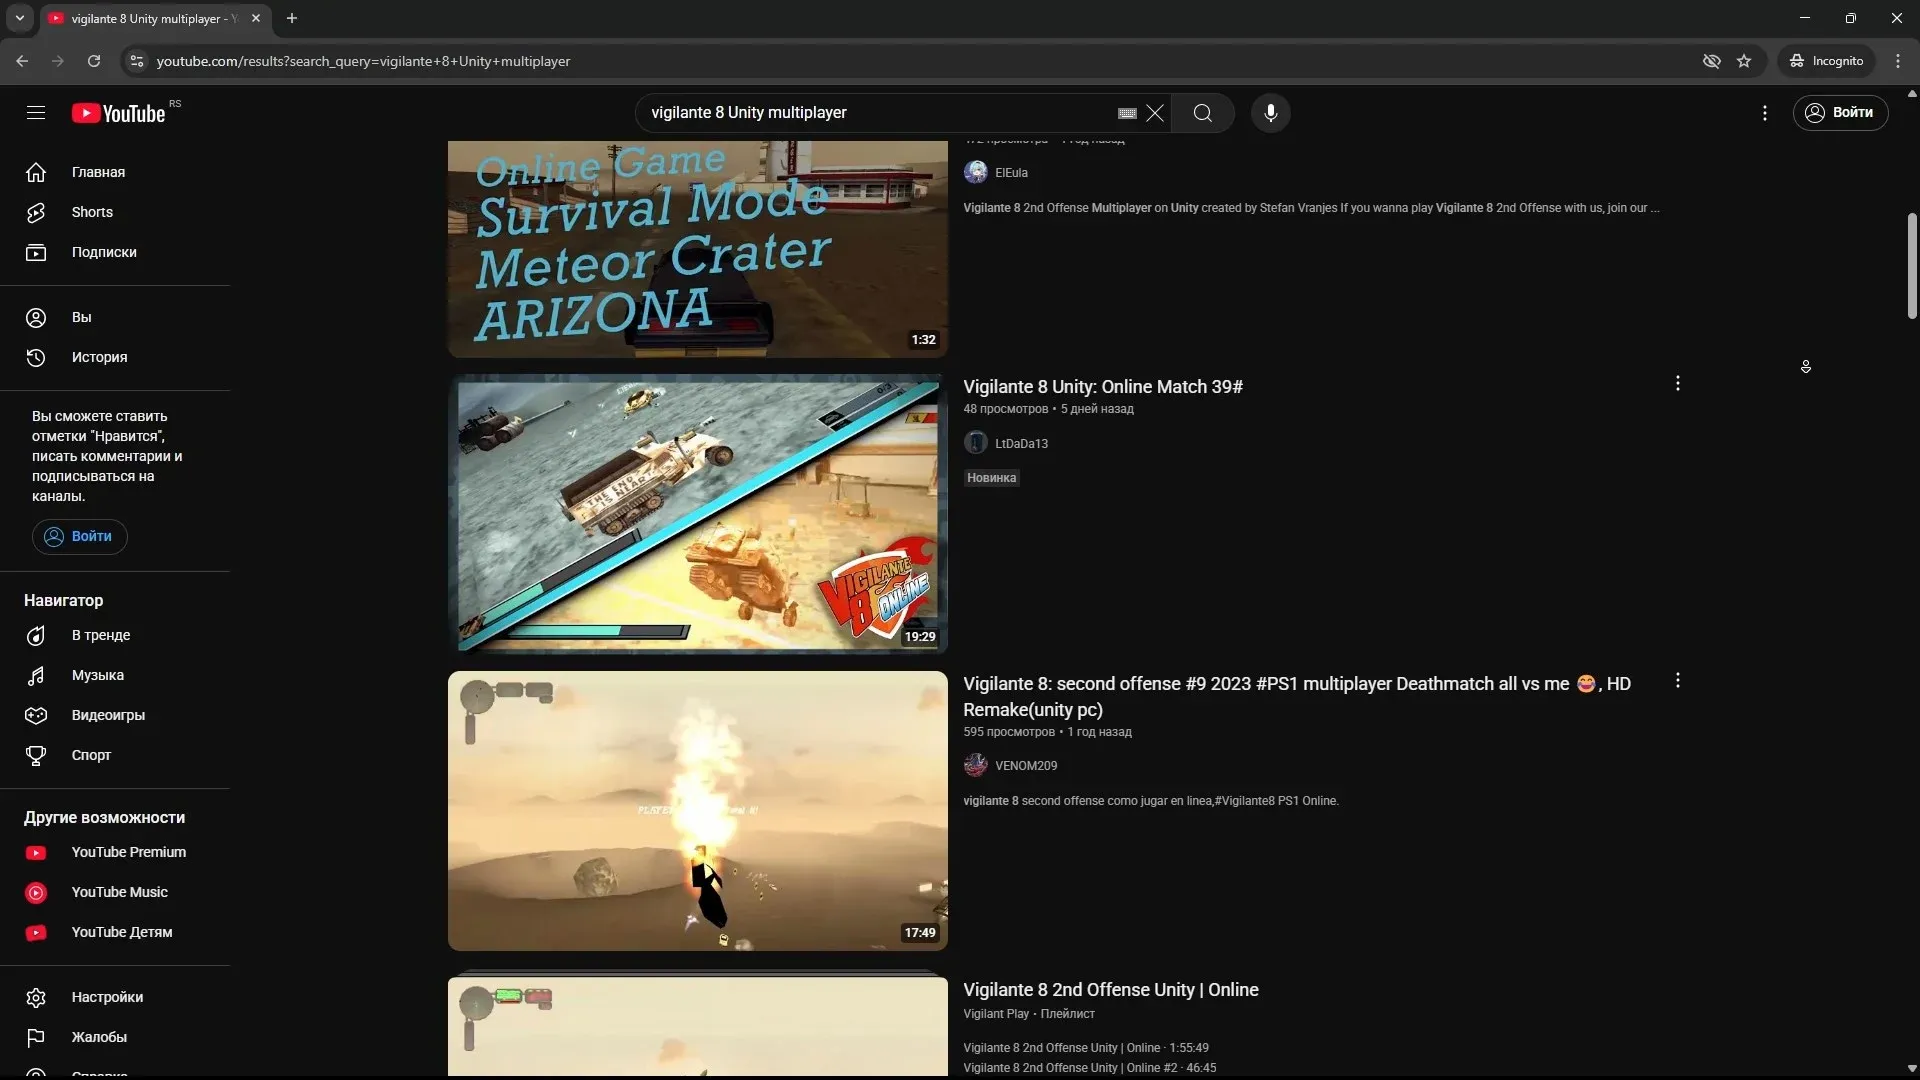View site information icon in address bar
Viewport: 1920px width, 1080px height.
pyautogui.click(x=137, y=61)
